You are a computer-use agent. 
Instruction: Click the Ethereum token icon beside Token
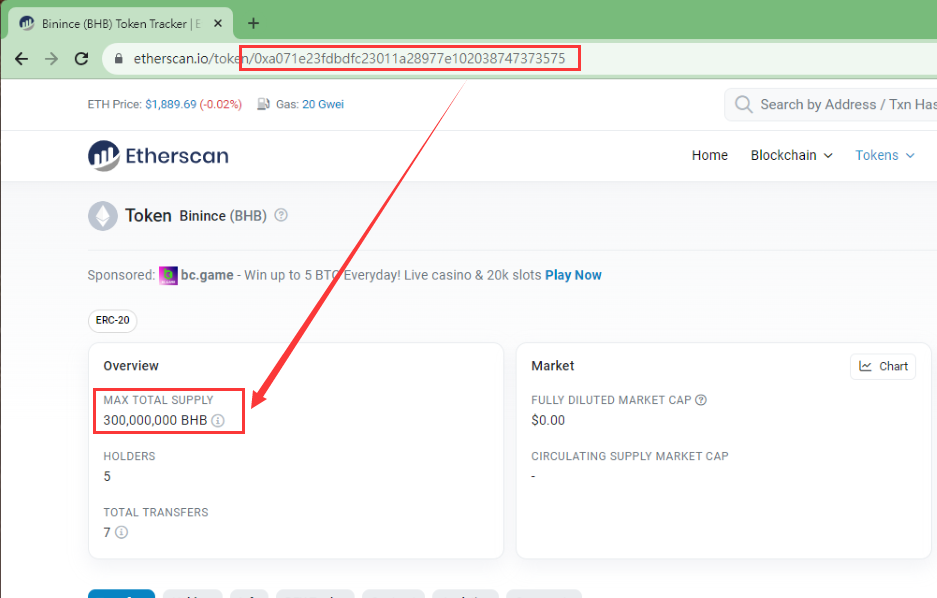103,216
